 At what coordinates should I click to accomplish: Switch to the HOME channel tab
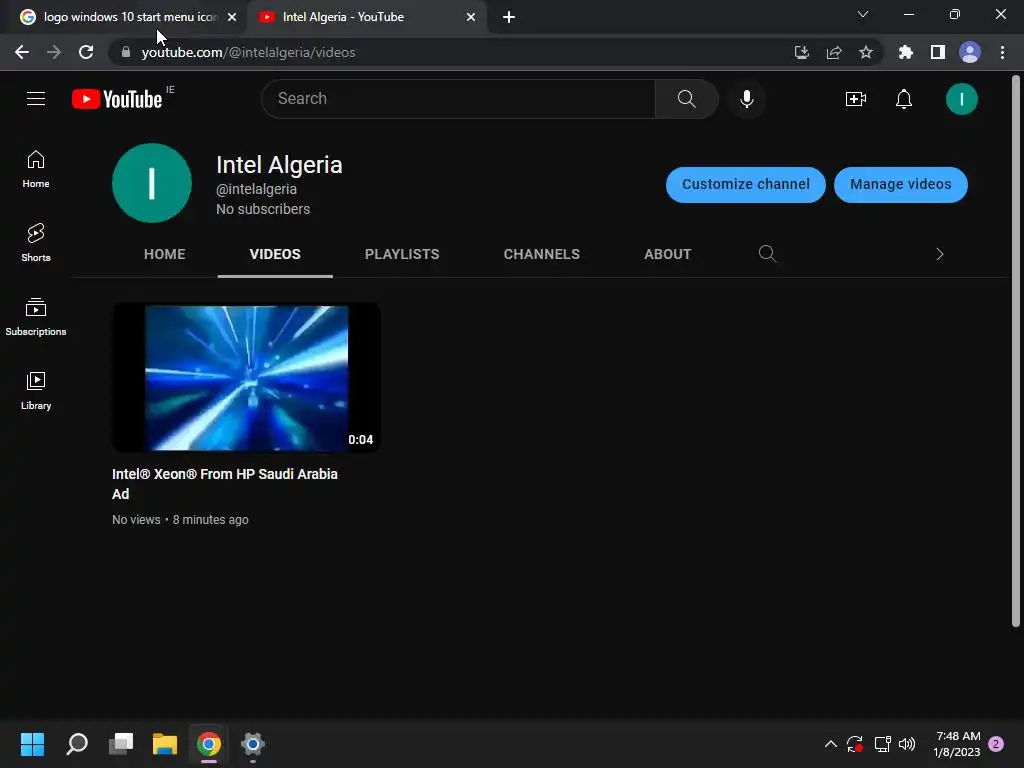click(x=165, y=254)
